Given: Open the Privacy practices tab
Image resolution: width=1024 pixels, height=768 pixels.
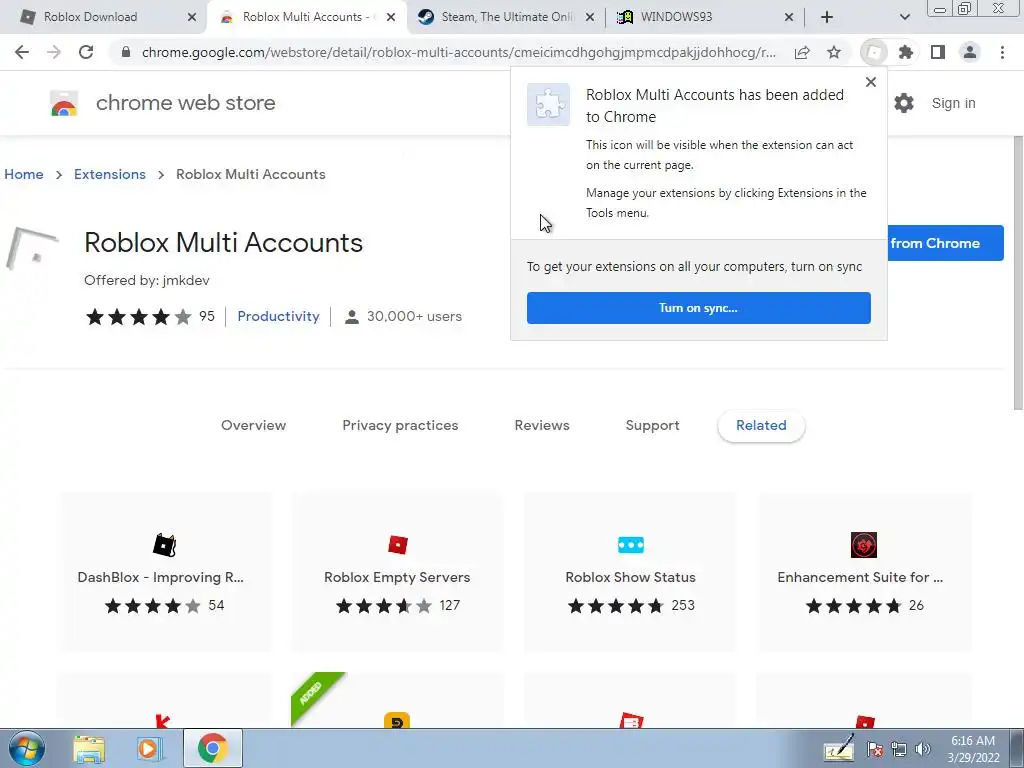Looking at the screenshot, I should (x=400, y=425).
